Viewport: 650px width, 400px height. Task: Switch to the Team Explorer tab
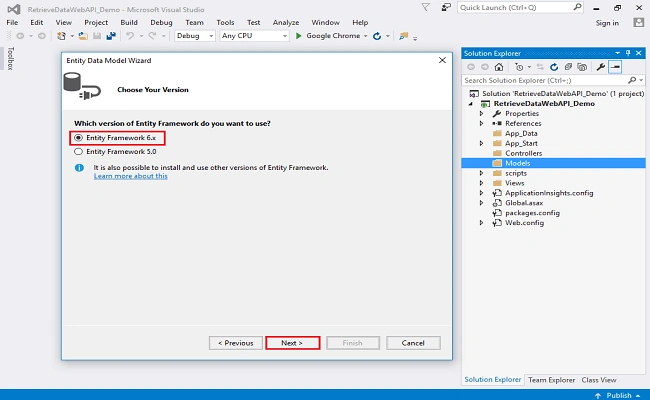[551, 380]
